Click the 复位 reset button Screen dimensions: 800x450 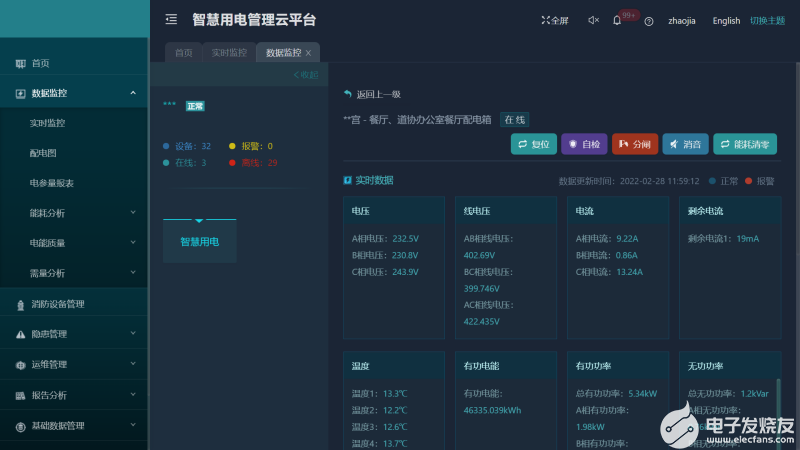pos(534,144)
